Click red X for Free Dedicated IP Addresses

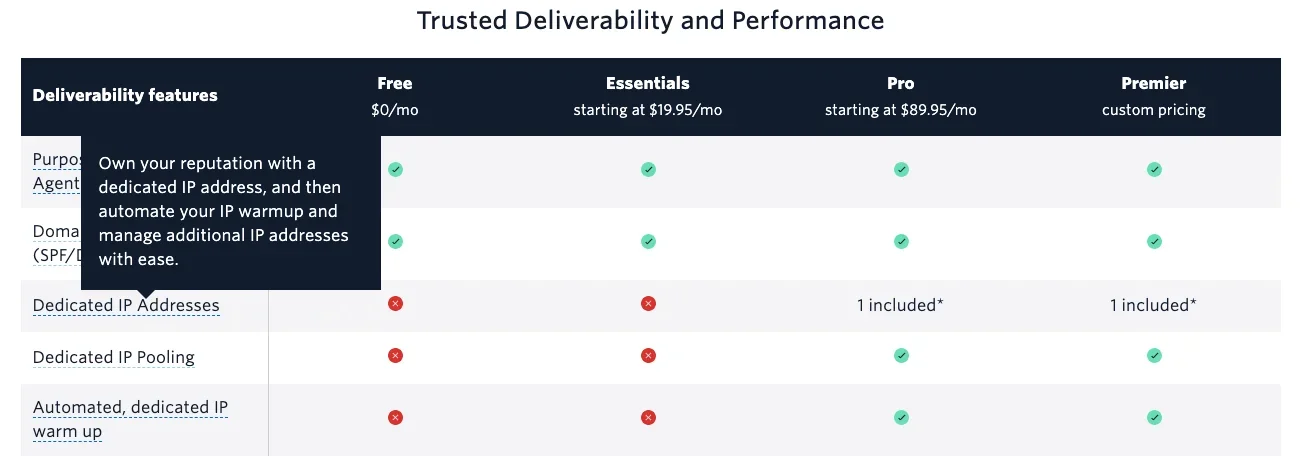395,303
